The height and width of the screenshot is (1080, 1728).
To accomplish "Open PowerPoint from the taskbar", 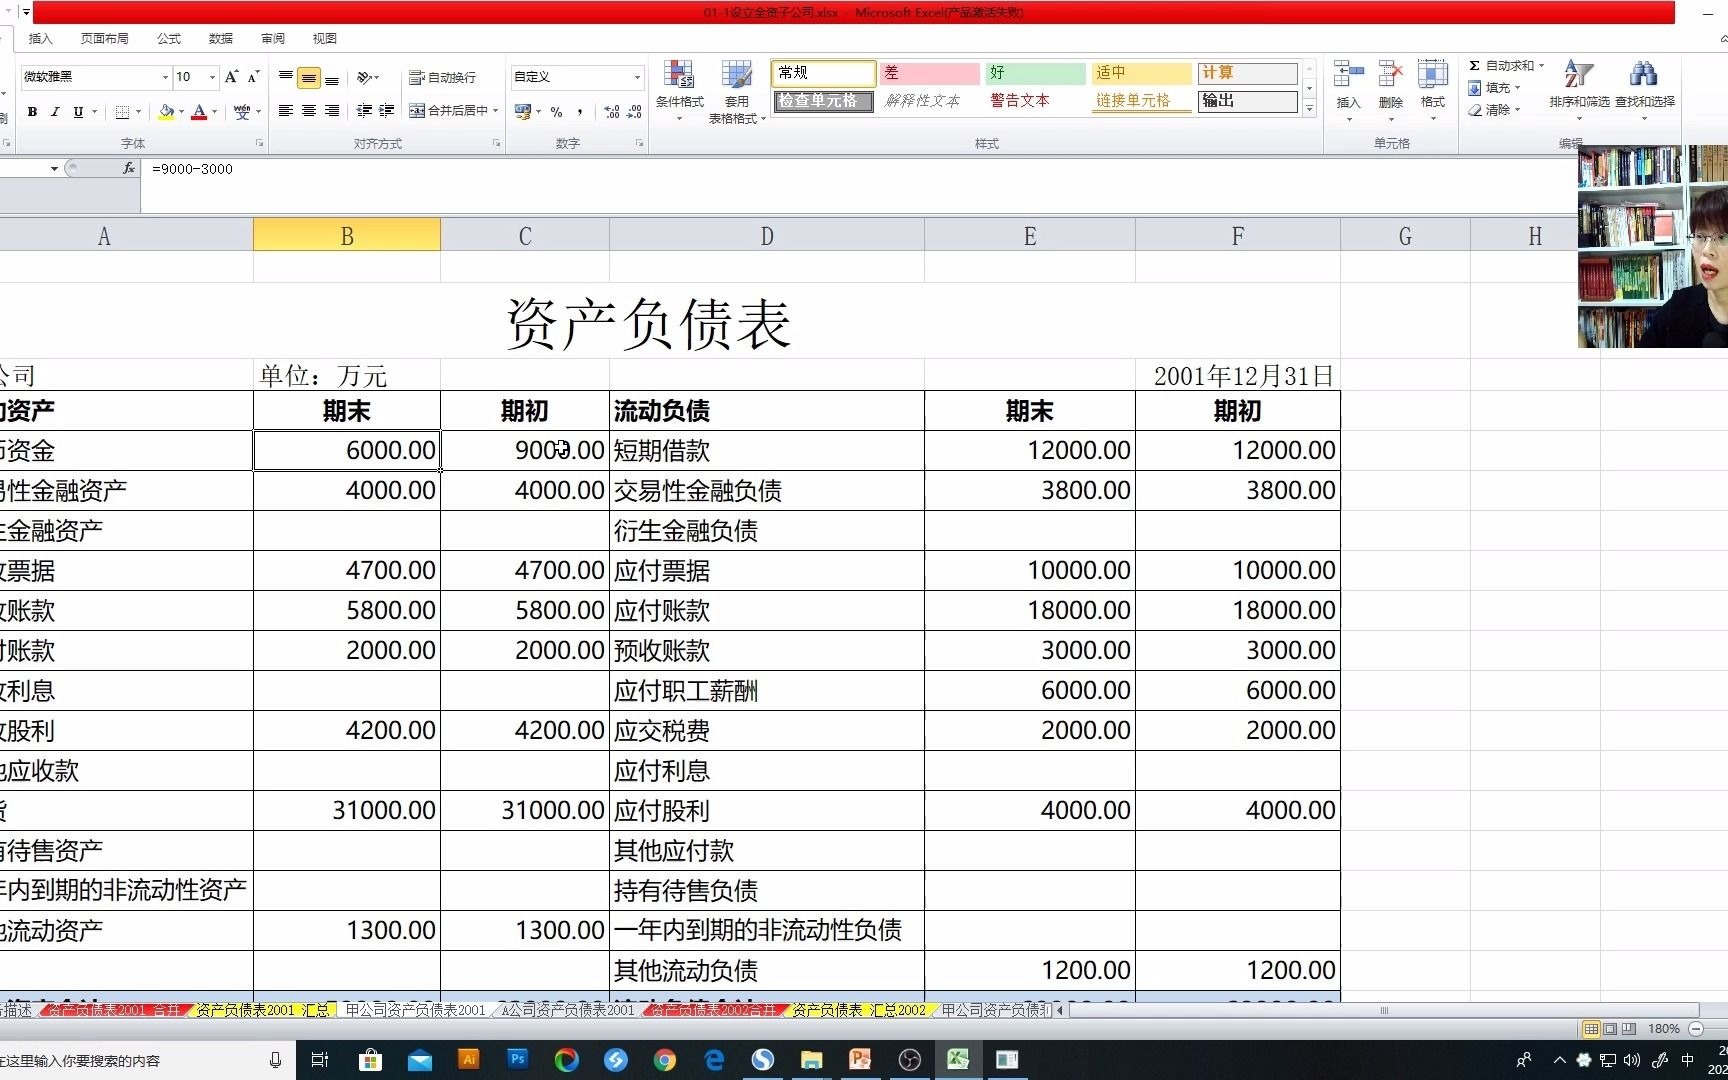I will pos(860,1059).
